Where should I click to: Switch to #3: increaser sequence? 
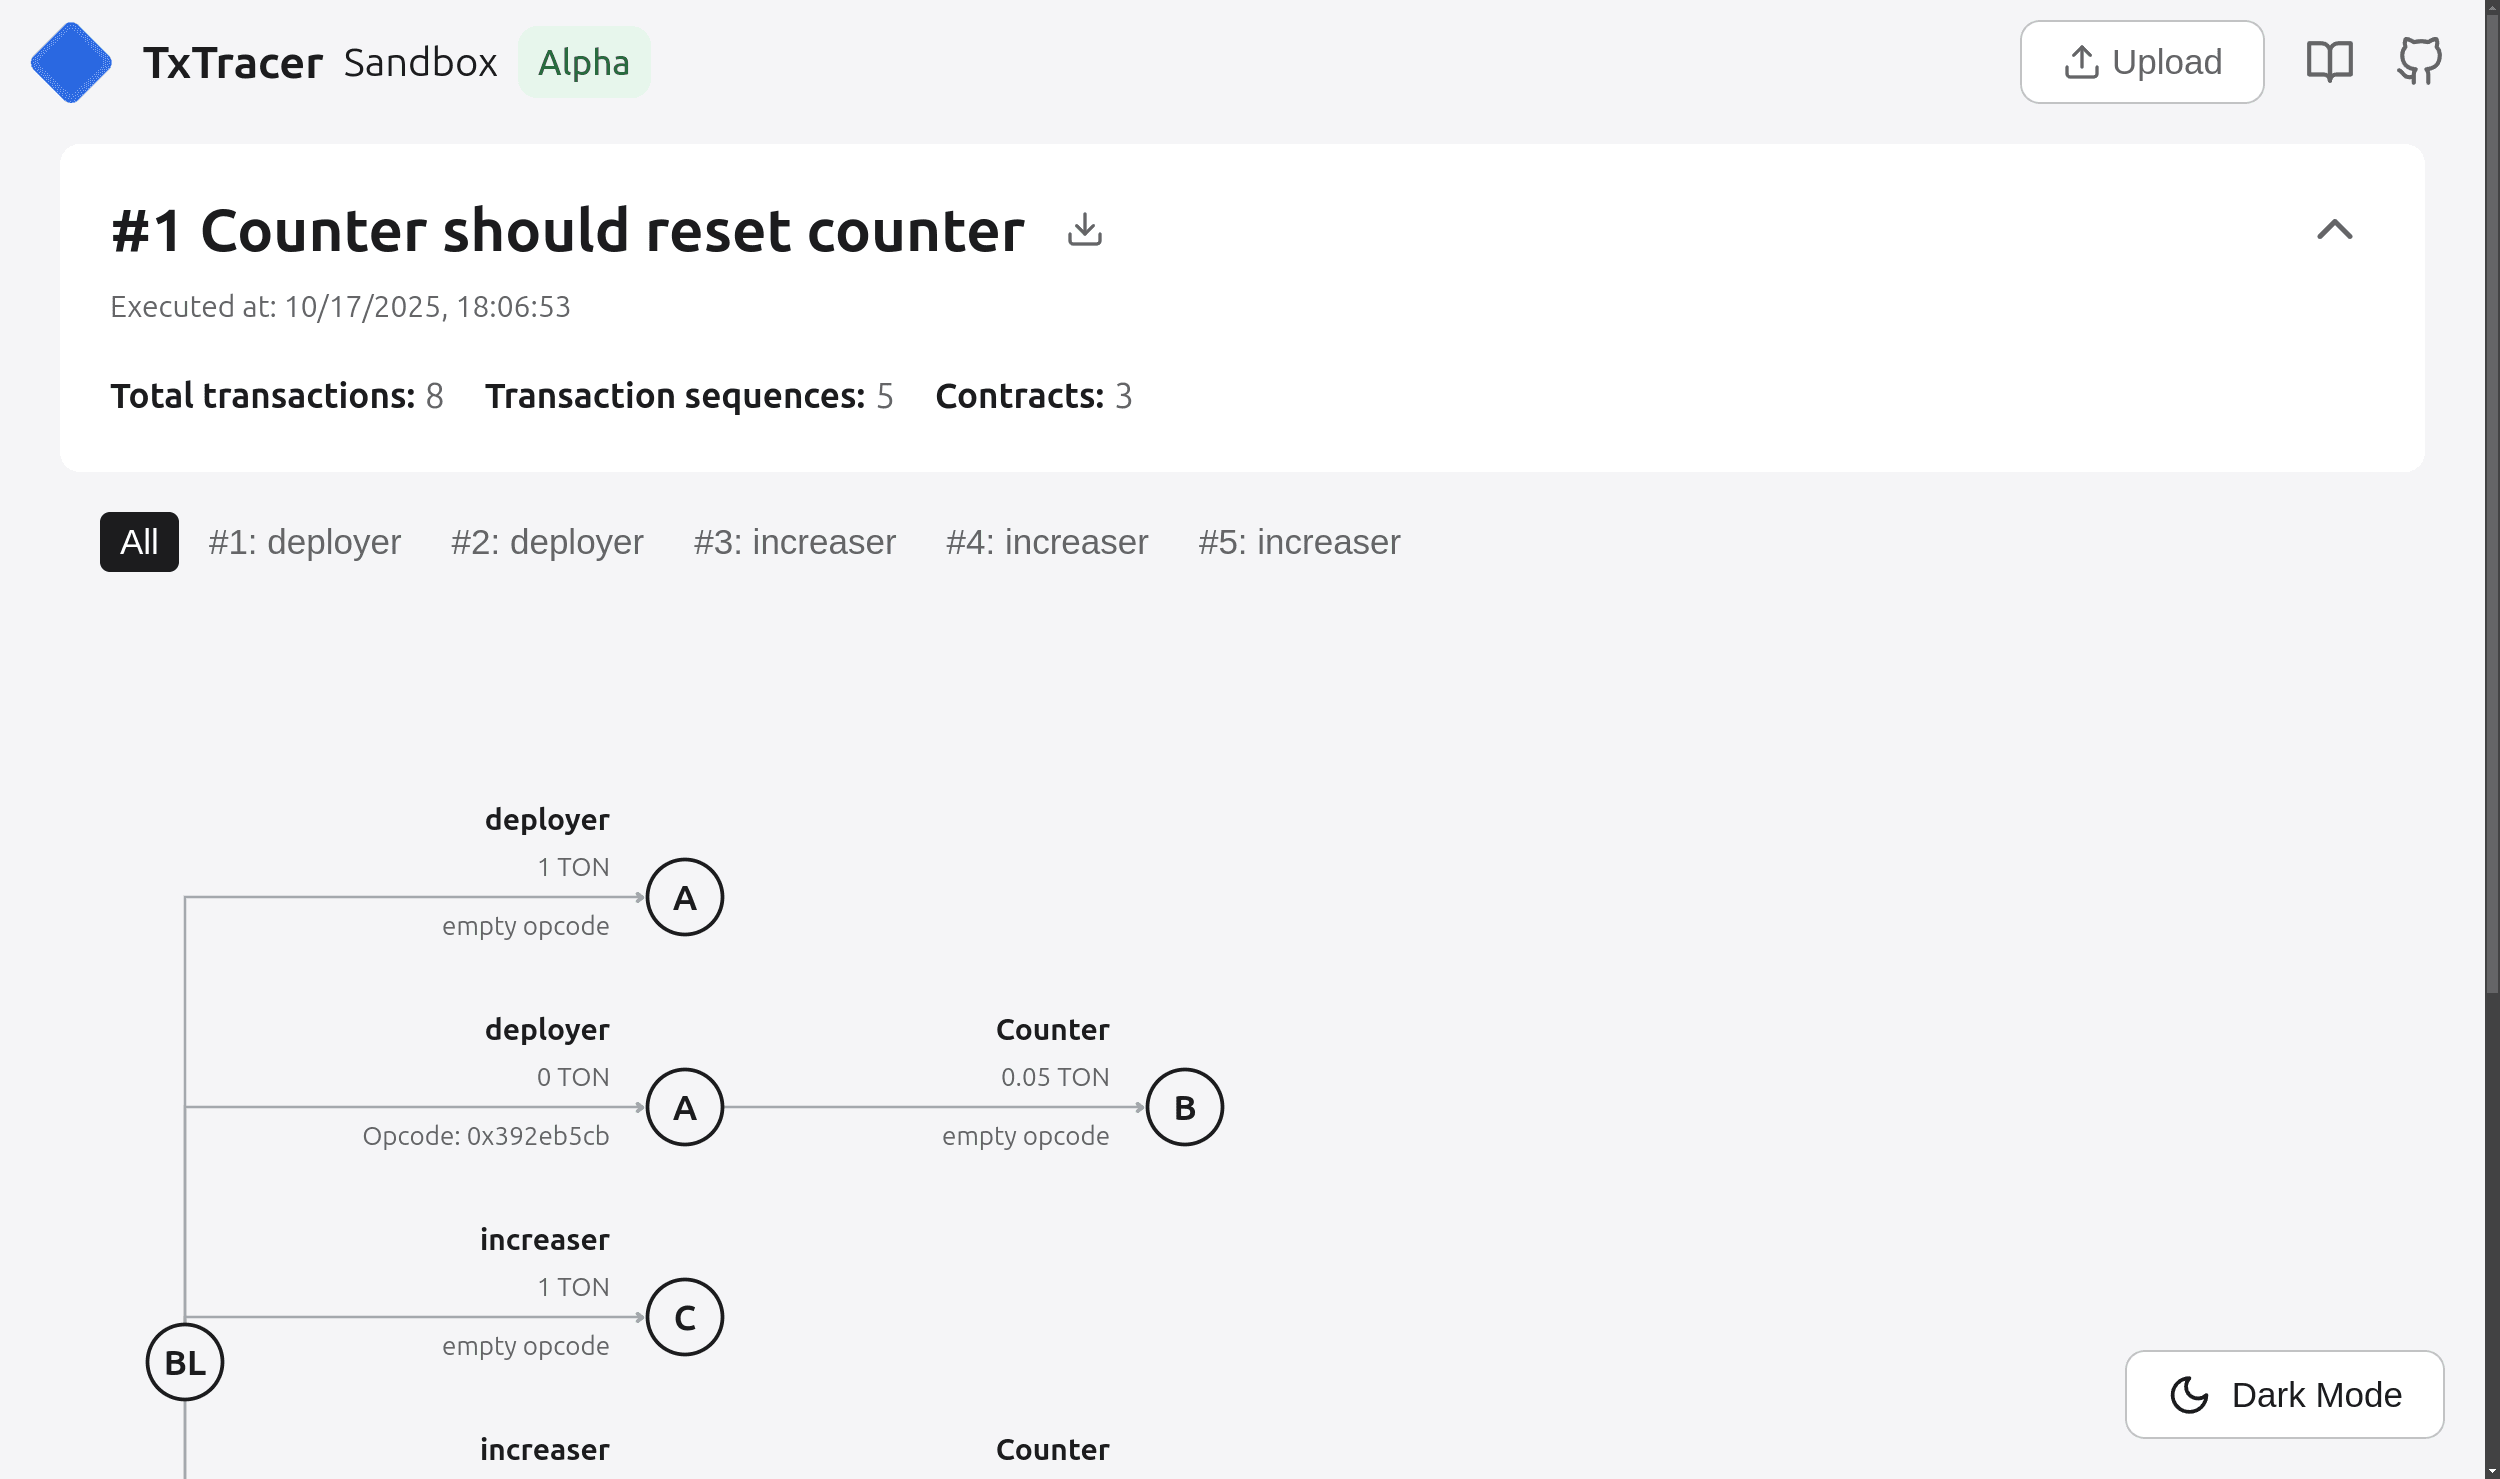pyautogui.click(x=795, y=542)
